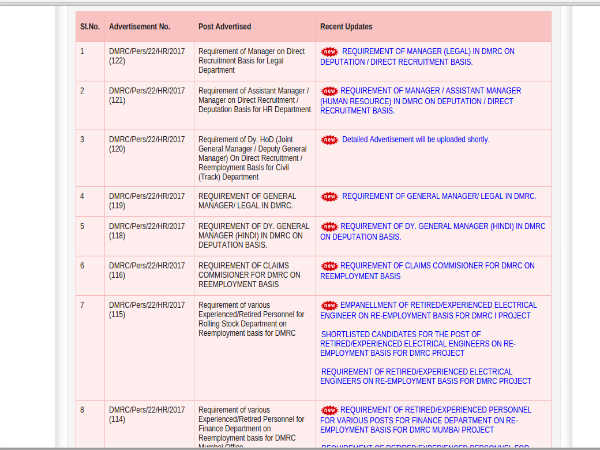600x450 pixels.
Task: Click post text Assistant Manager for HR Department
Action: click(x=254, y=100)
